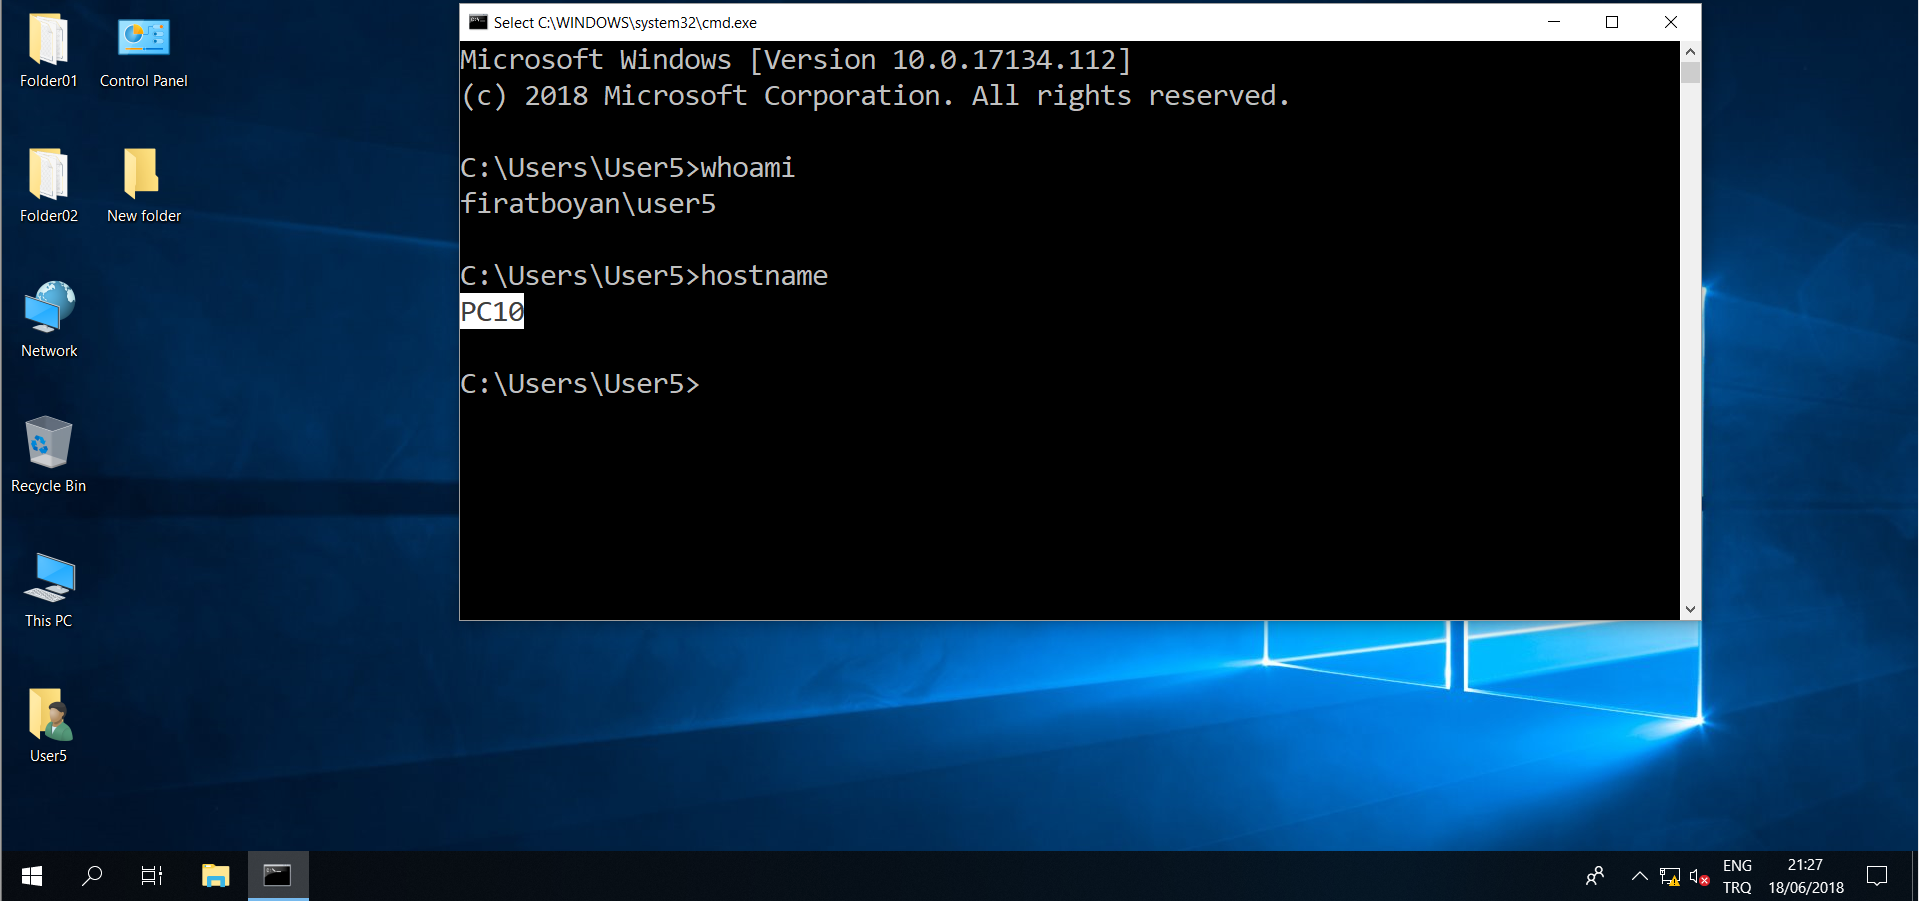Activate cmd.exe taskbar button
This screenshot has width=1919, height=901.
(x=278, y=876)
